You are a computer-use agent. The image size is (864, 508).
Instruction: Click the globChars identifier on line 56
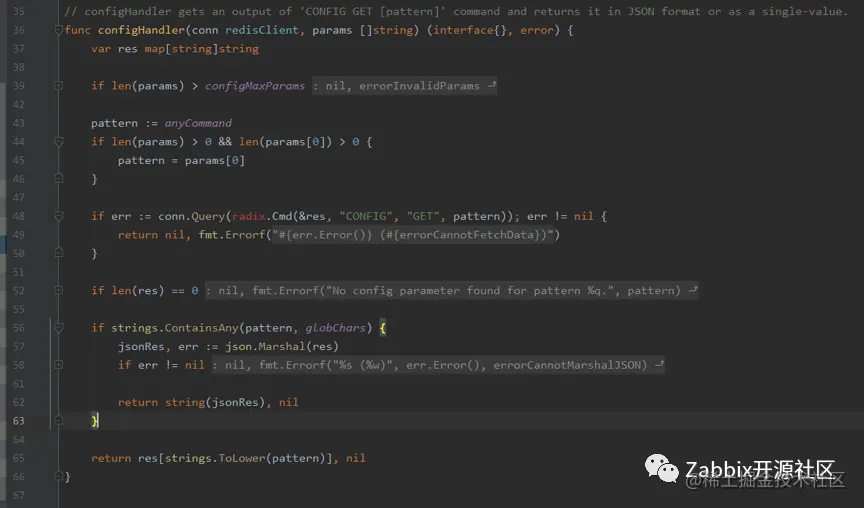click(335, 328)
